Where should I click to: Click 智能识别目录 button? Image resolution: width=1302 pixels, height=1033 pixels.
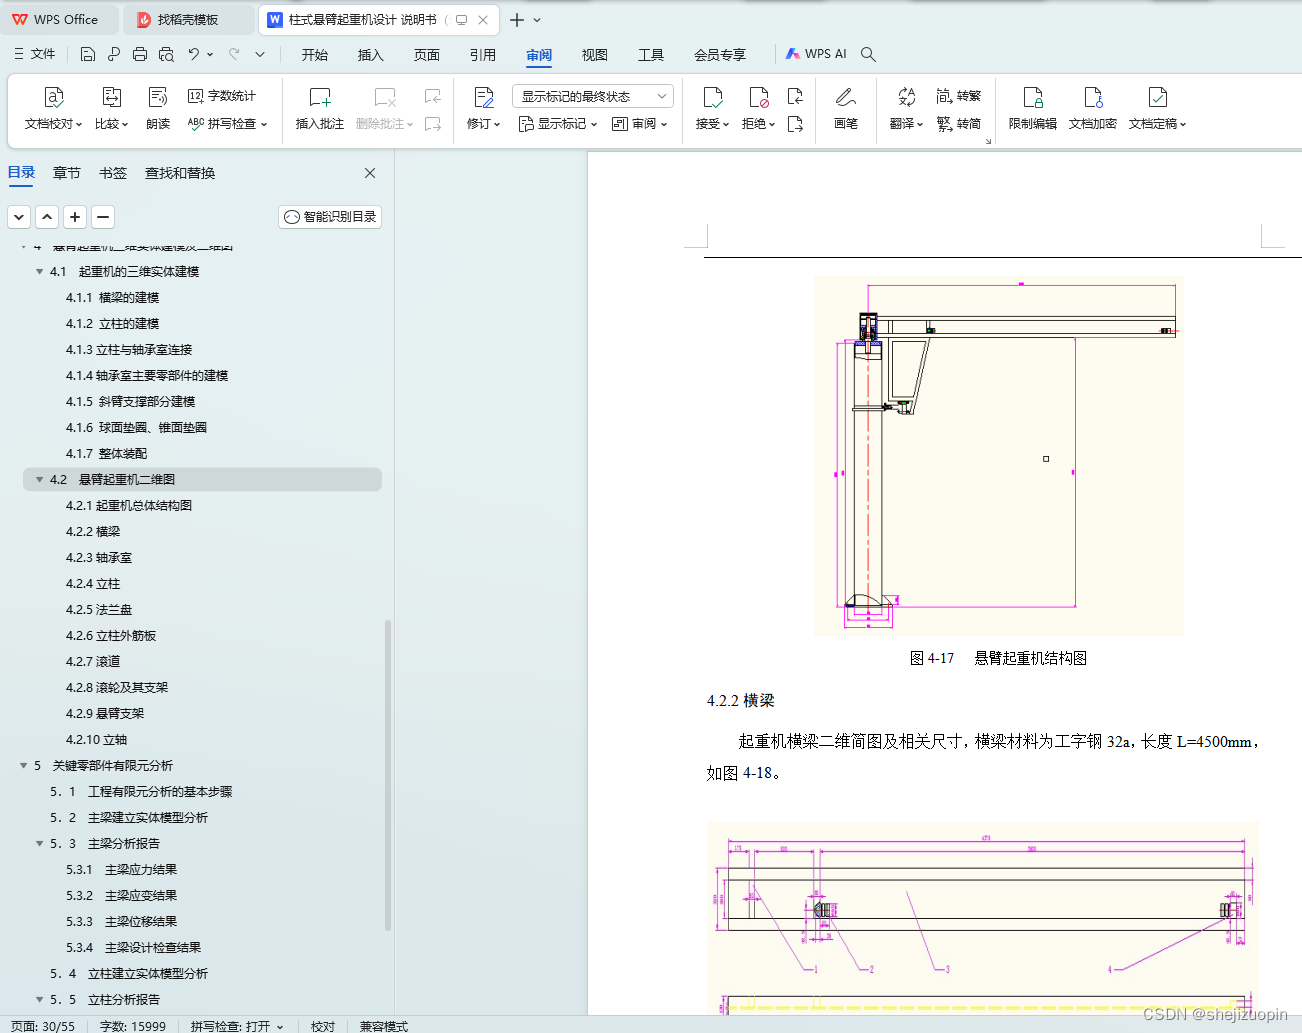[x=330, y=217]
